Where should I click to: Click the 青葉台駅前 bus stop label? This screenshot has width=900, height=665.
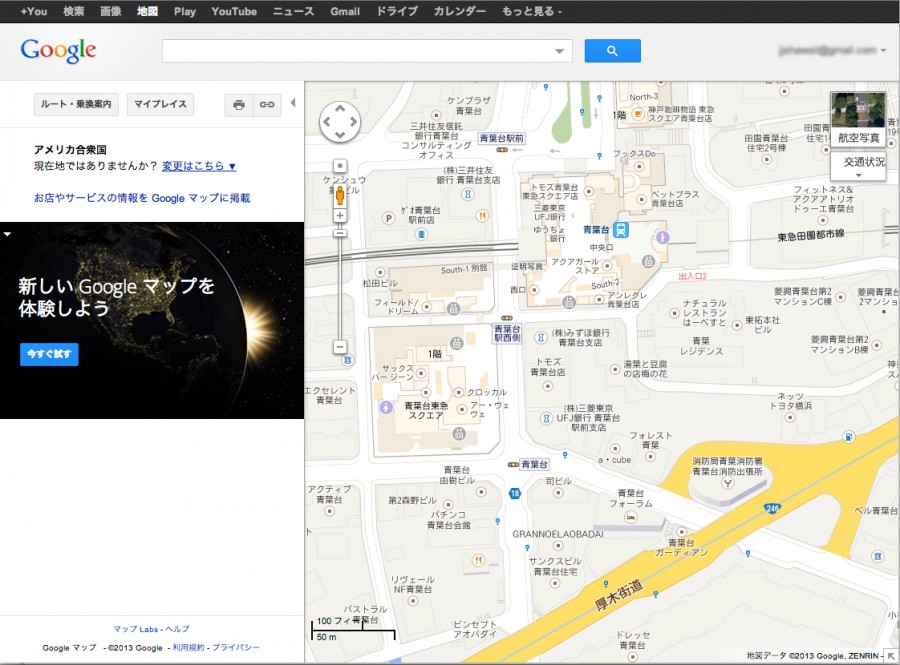tap(502, 138)
